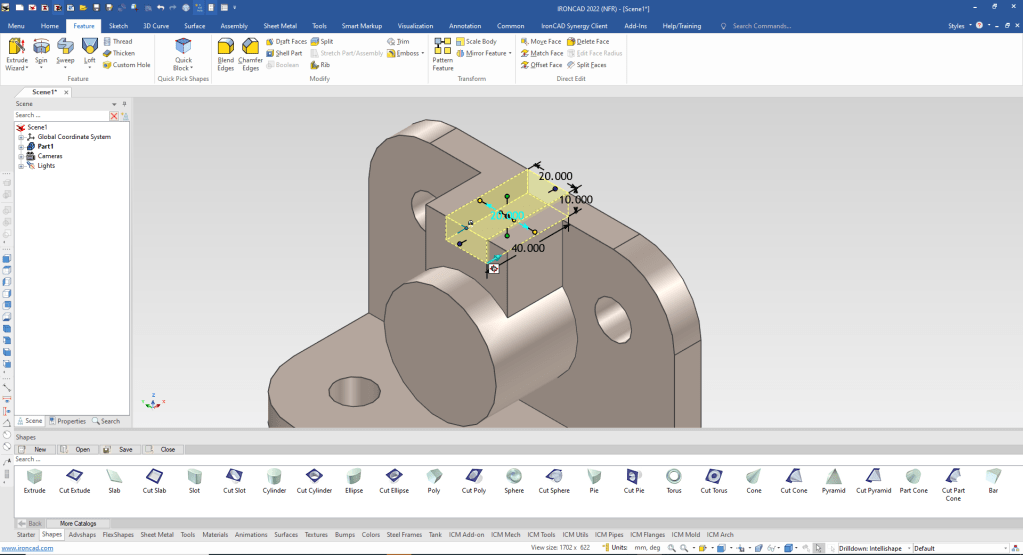Viewport: 1023px width, 555px height.
Task: Click the More Catalogs button
Action: point(78,523)
